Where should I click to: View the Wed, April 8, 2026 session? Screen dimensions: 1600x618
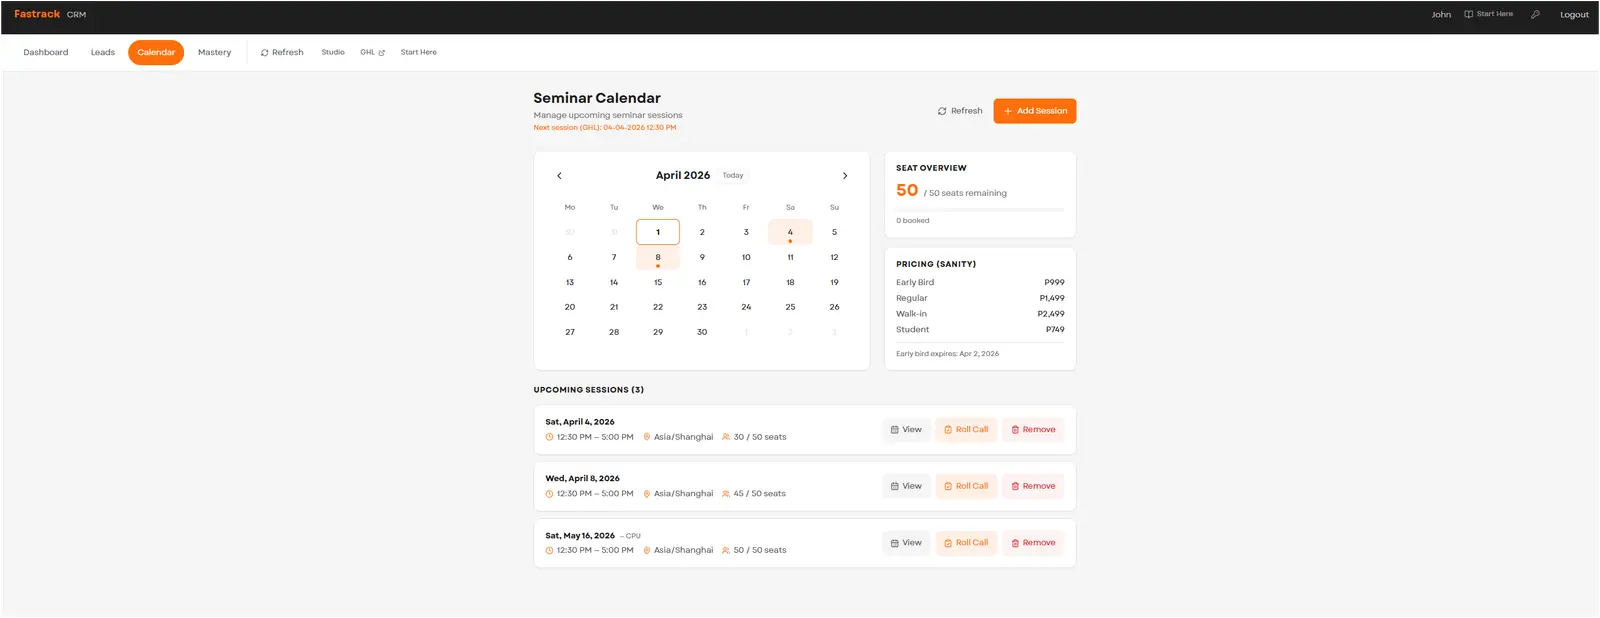coord(906,486)
